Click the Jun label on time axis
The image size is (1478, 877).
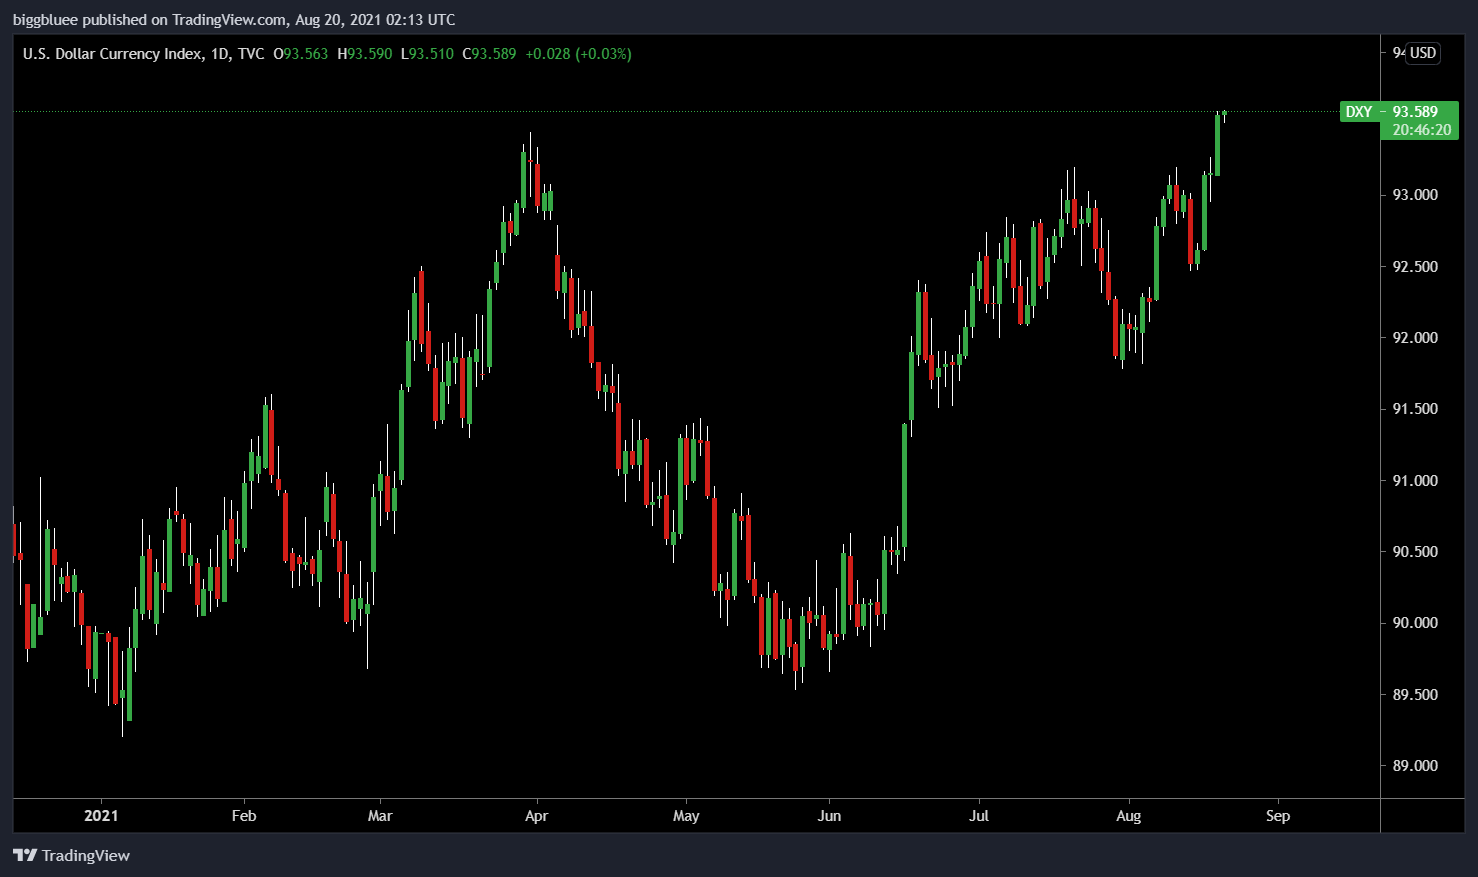coord(829,816)
